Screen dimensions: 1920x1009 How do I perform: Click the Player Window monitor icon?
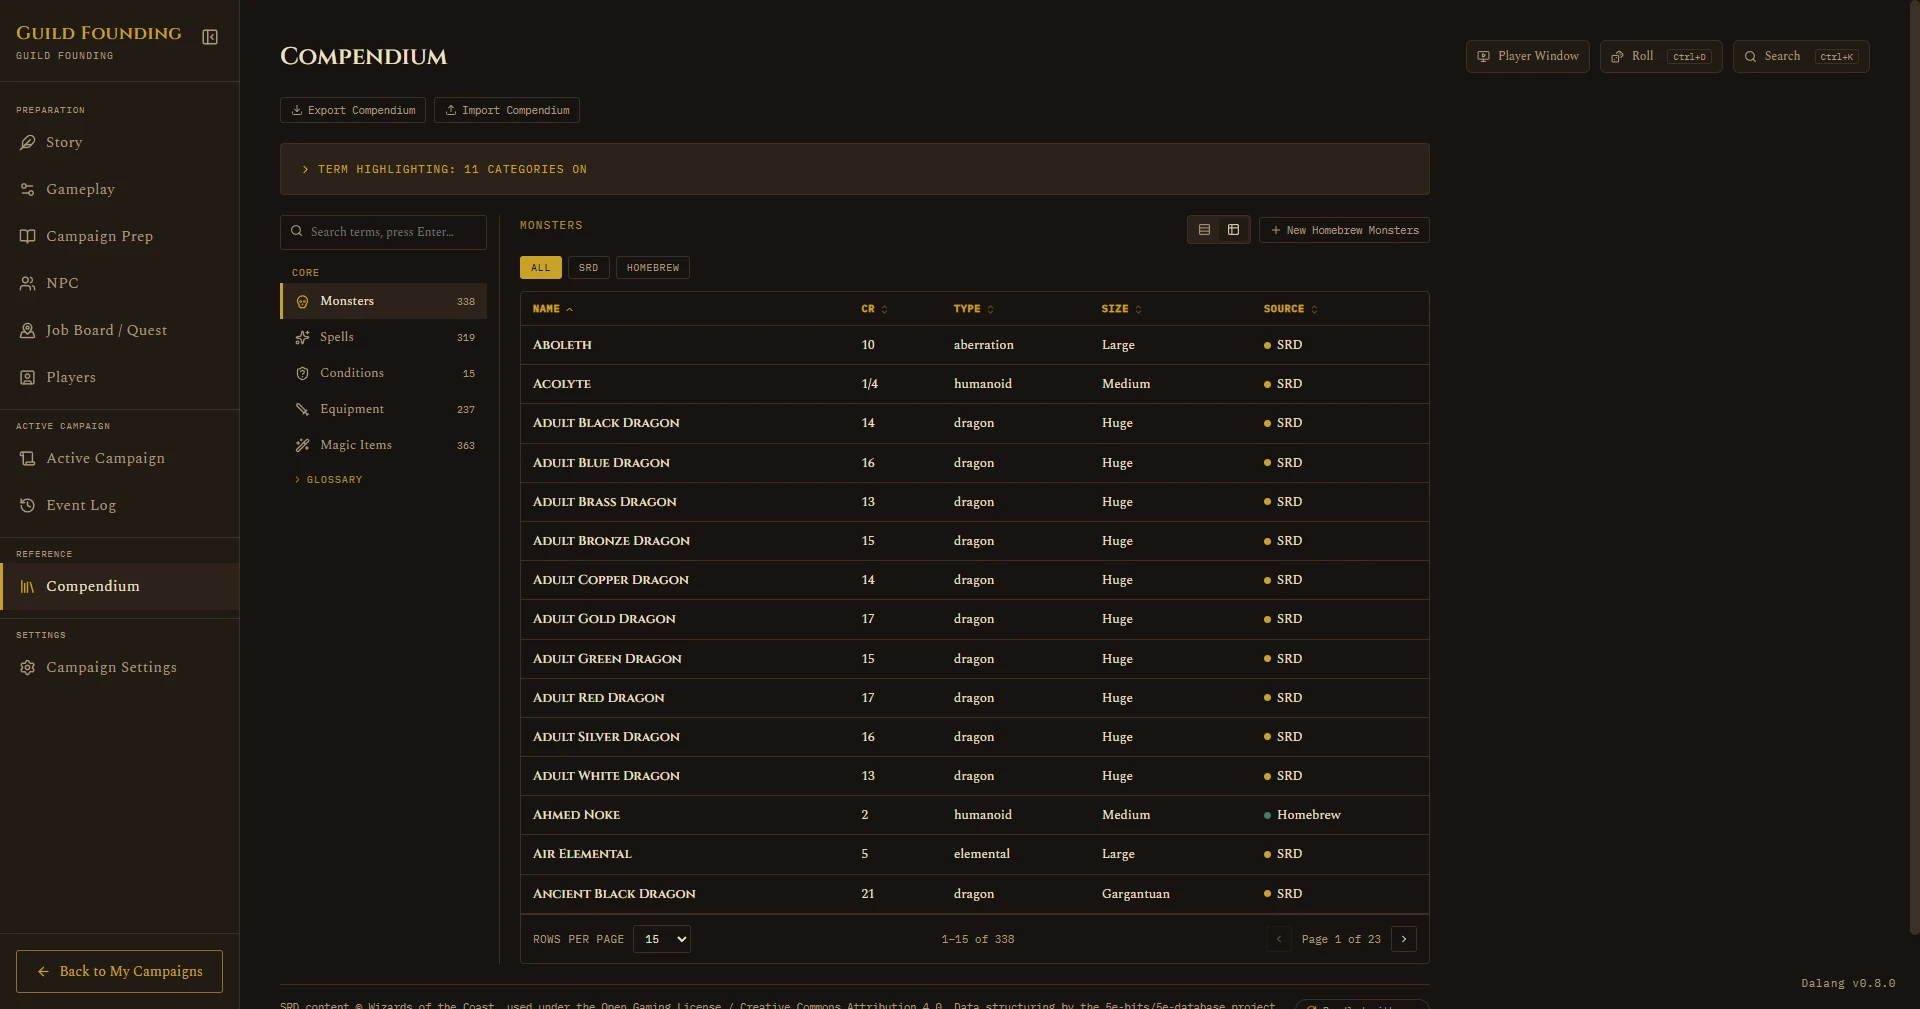[1483, 56]
